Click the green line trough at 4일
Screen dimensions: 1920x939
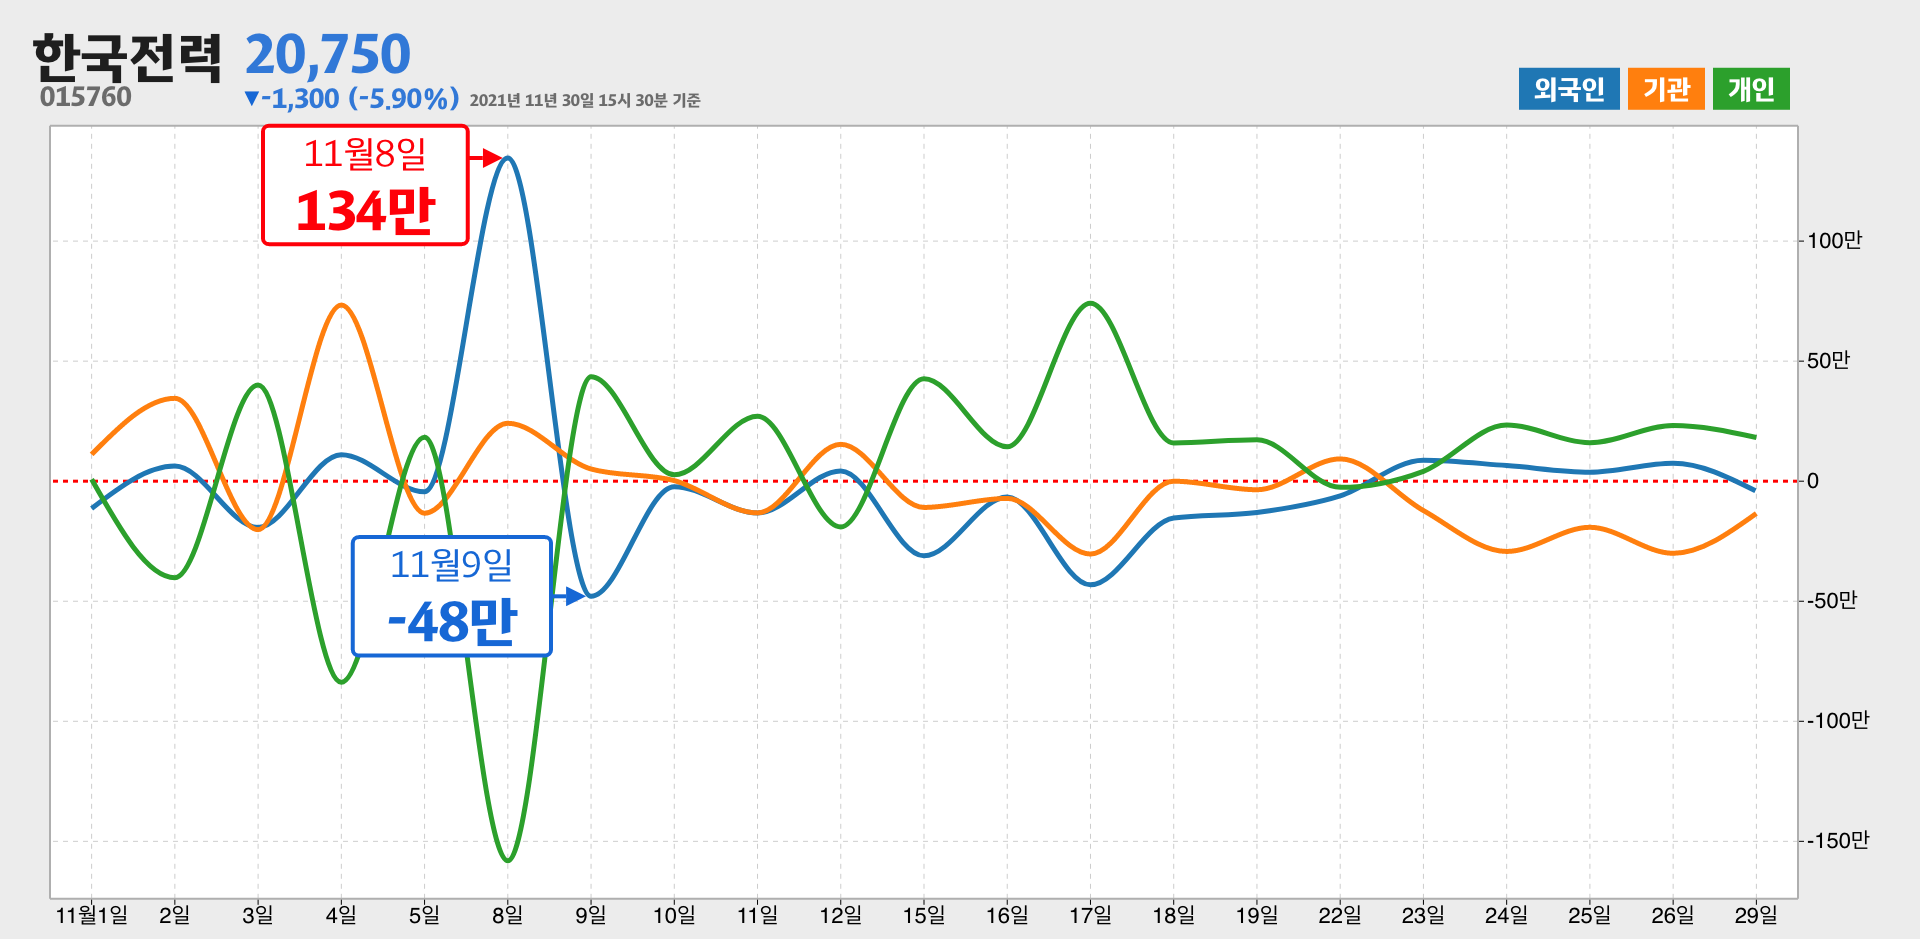click(341, 682)
